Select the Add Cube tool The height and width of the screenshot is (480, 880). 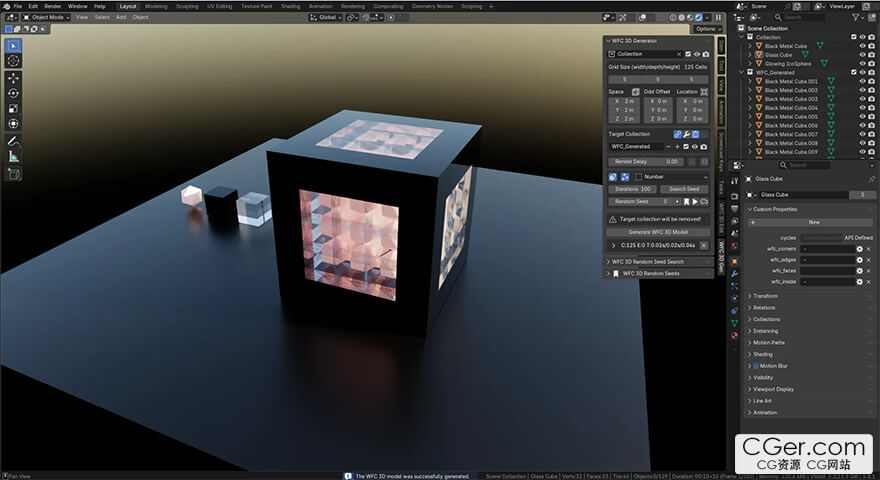[x=13, y=174]
